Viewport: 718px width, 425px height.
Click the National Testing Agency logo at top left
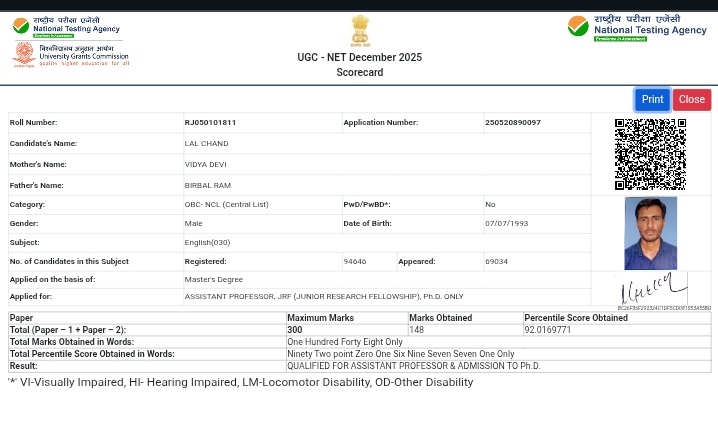coord(66,27)
